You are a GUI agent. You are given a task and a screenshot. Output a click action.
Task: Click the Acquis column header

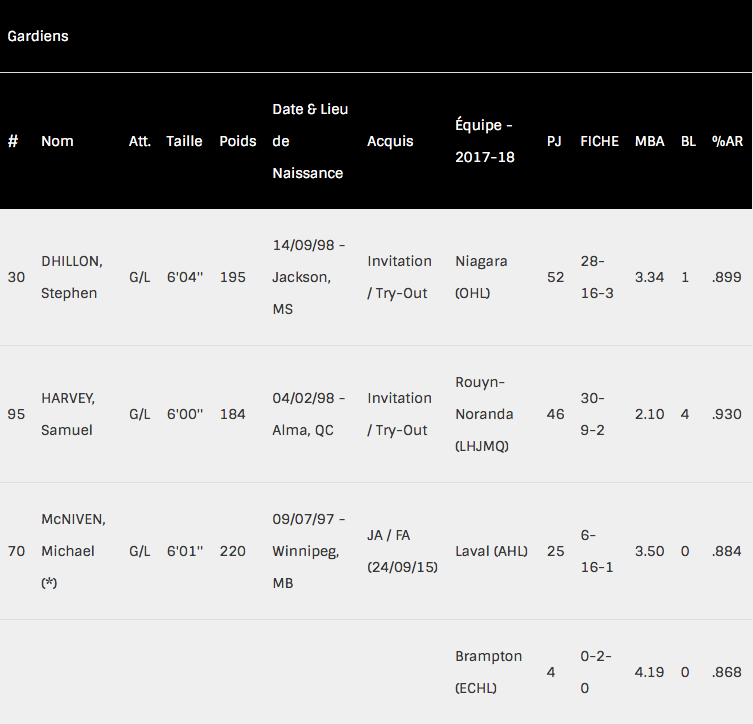point(390,141)
